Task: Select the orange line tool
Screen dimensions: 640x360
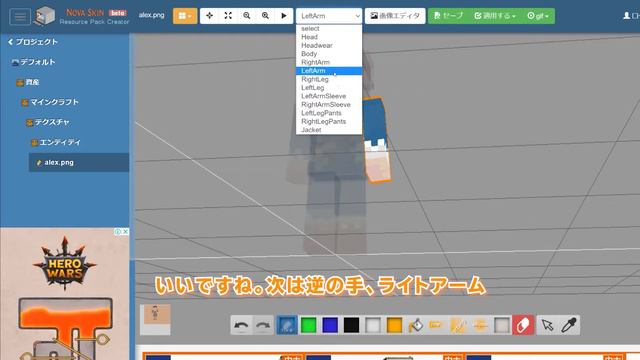Action: pos(480,325)
